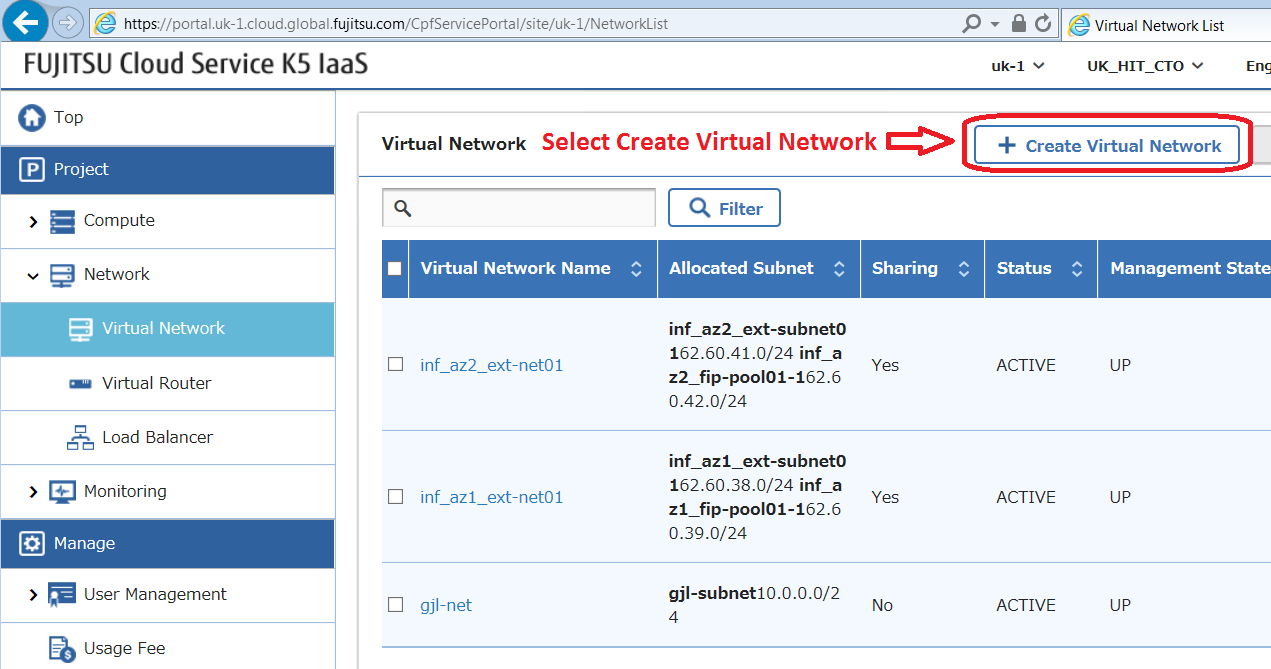Viewport: 1271px width, 669px height.
Task: Open the inf_az1_ext-net01 network link
Action: pyautogui.click(x=491, y=497)
